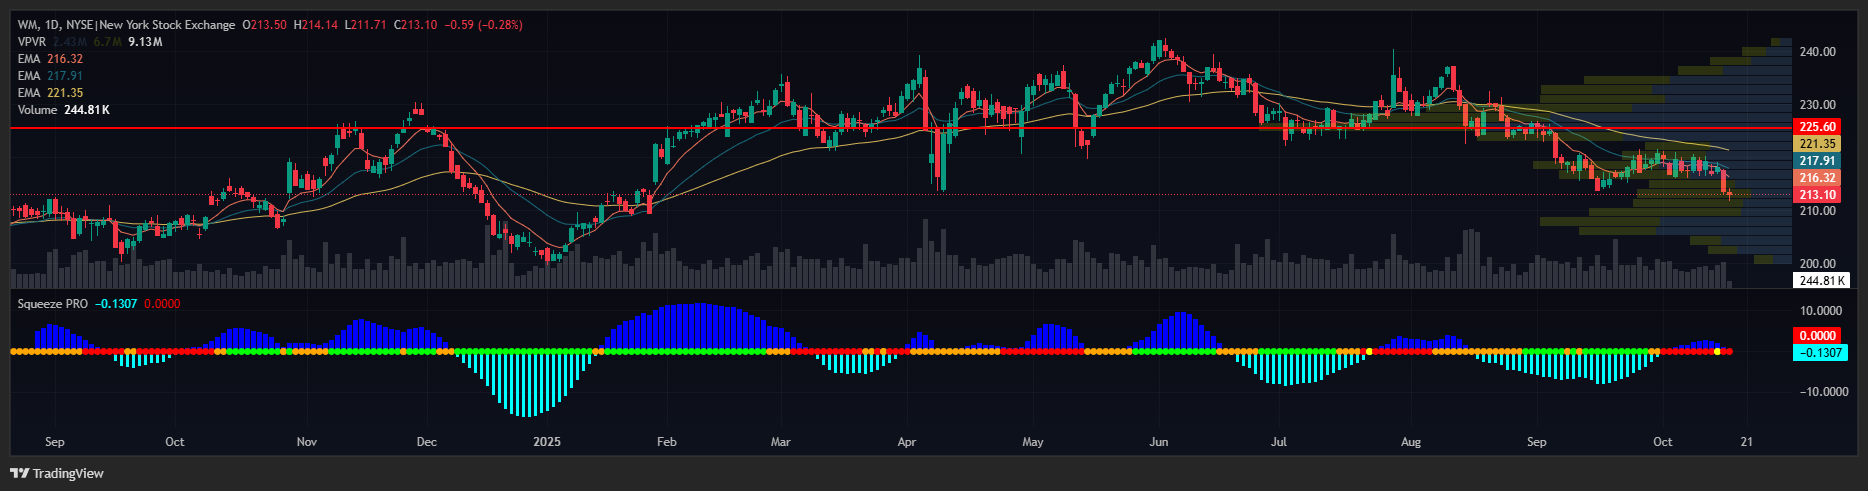
Task: Select the Squeeze PRO indicator legend
Action: 52,303
